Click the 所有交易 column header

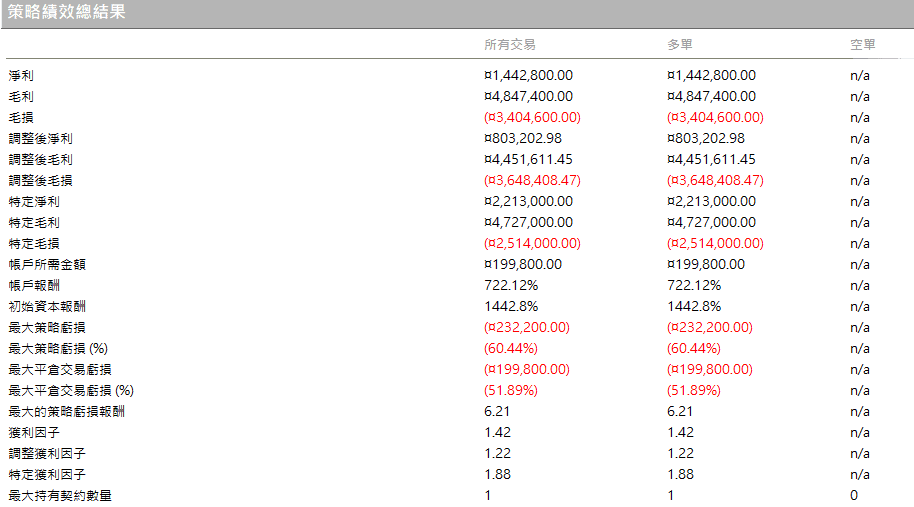[x=509, y=44]
